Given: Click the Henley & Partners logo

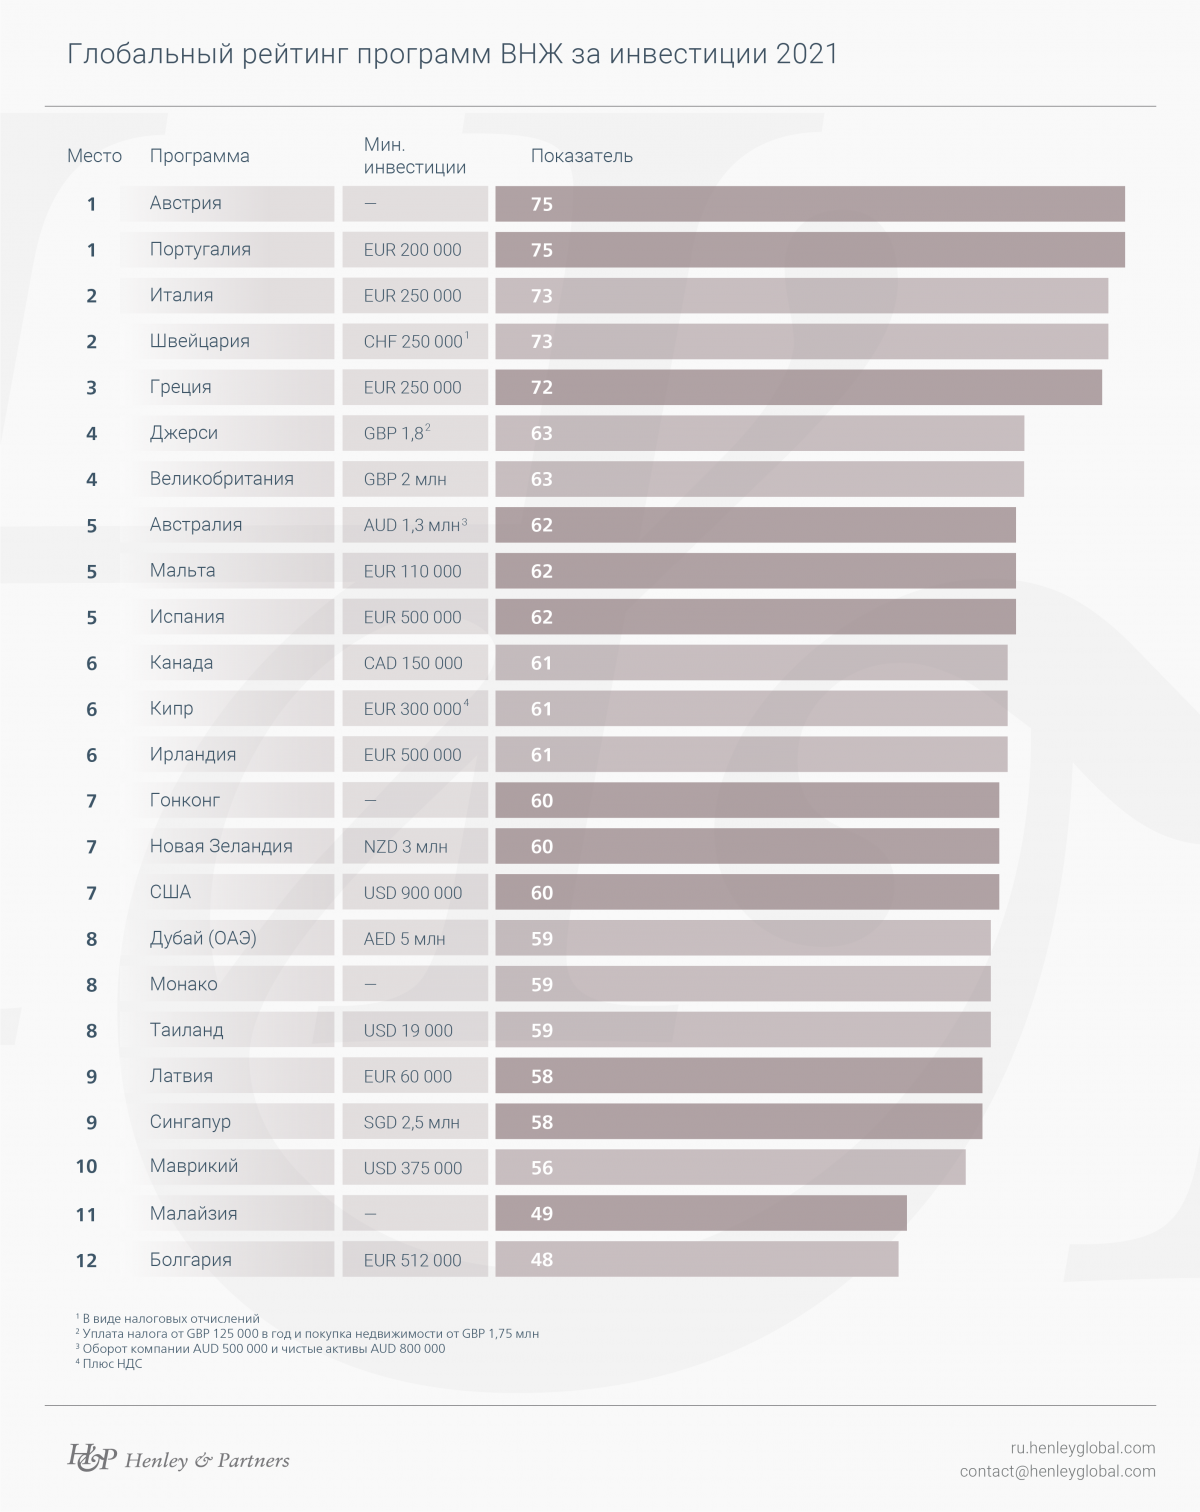Looking at the screenshot, I should [178, 1460].
